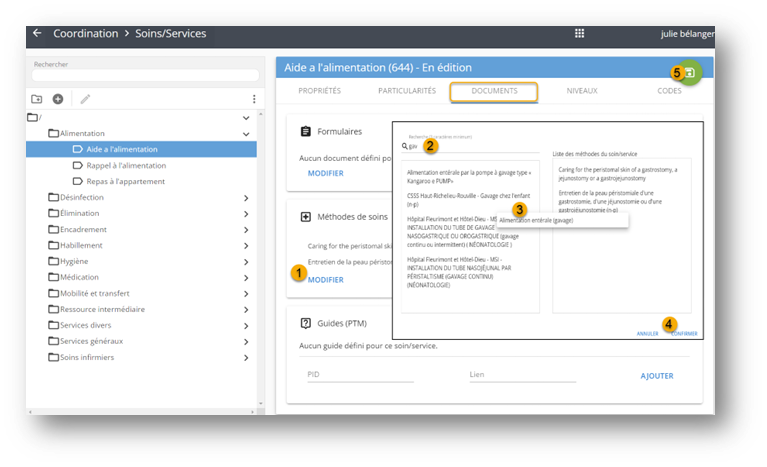Expand the Désinfection folder
767x467 pixels.
pyautogui.click(x=246, y=198)
